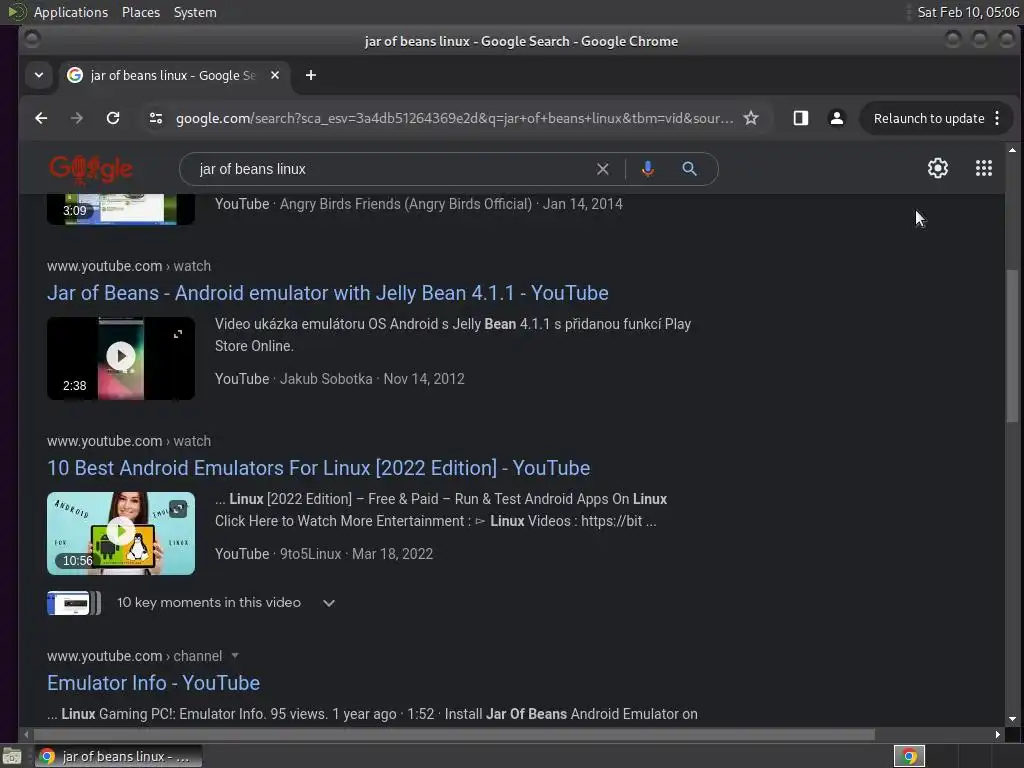Click the taskbar entry 'jar of beans linux'
Viewport: 1024px width, 768px height.
click(118, 756)
